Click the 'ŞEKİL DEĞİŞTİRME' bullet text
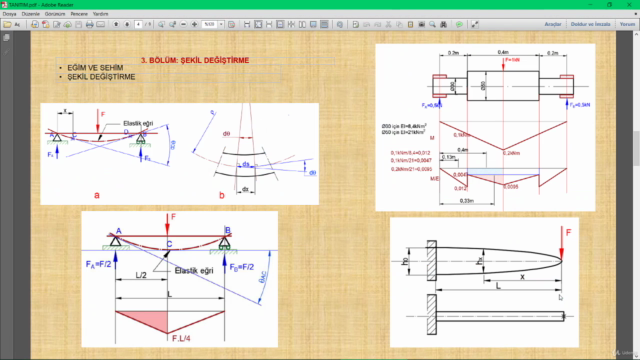This screenshot has height=360, width=640. click(101, 77)
